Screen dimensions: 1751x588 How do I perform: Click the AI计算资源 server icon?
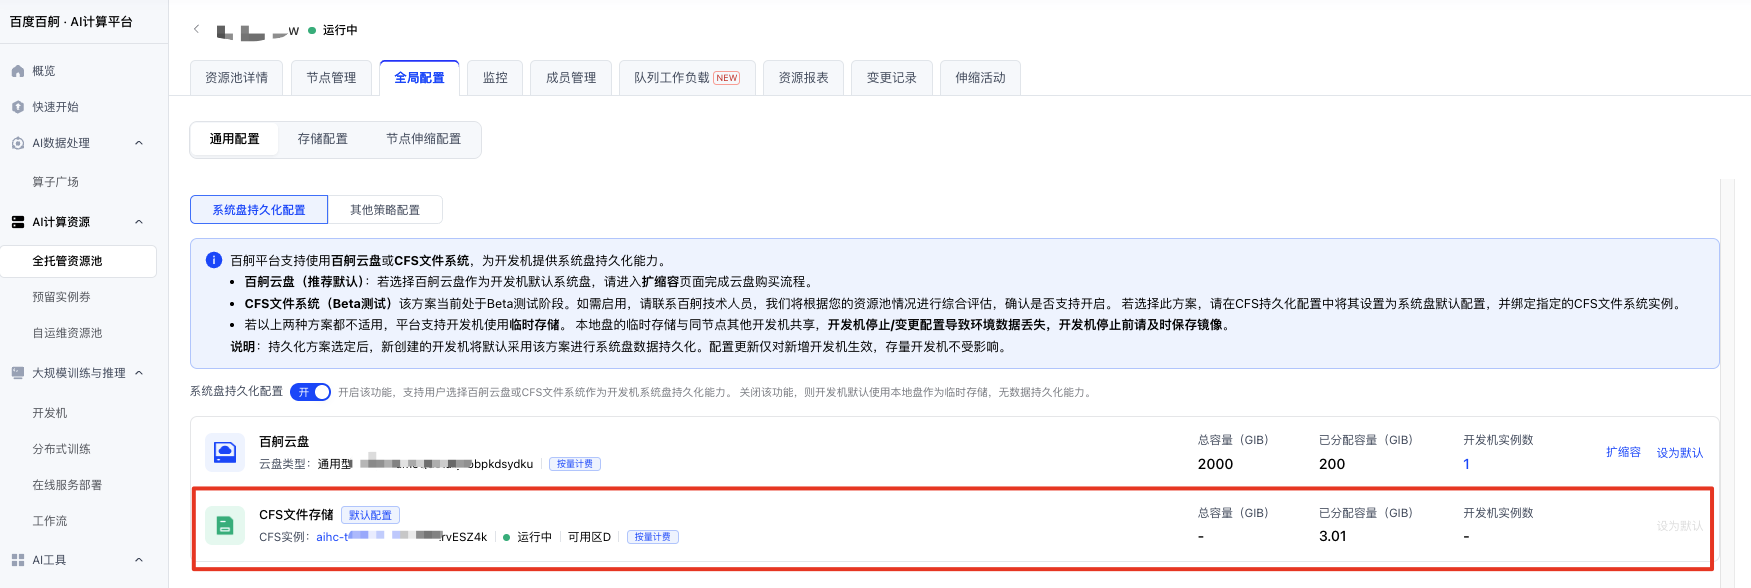click(x=18, y=222)
